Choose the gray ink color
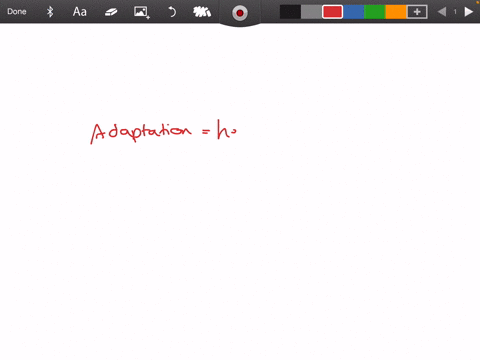Viewport: 480px width, 360px height. click(311, 12)
